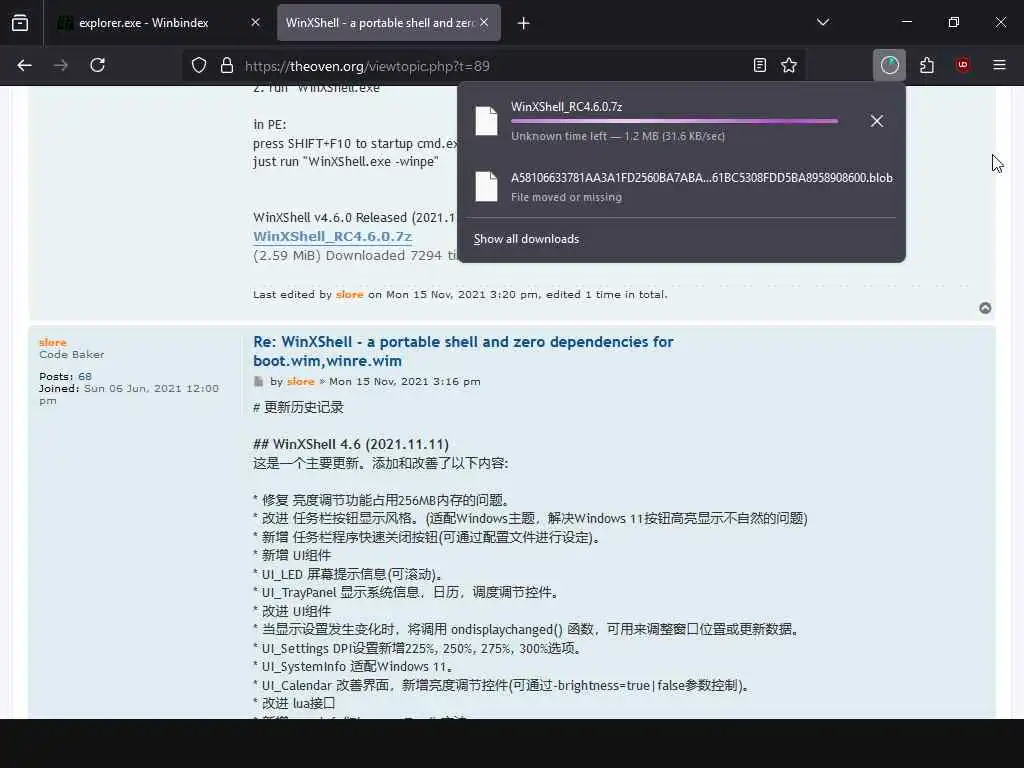This screenshot has width=1024, height=768.
Task: Toggle reader view icon
Action: [760, 65]
